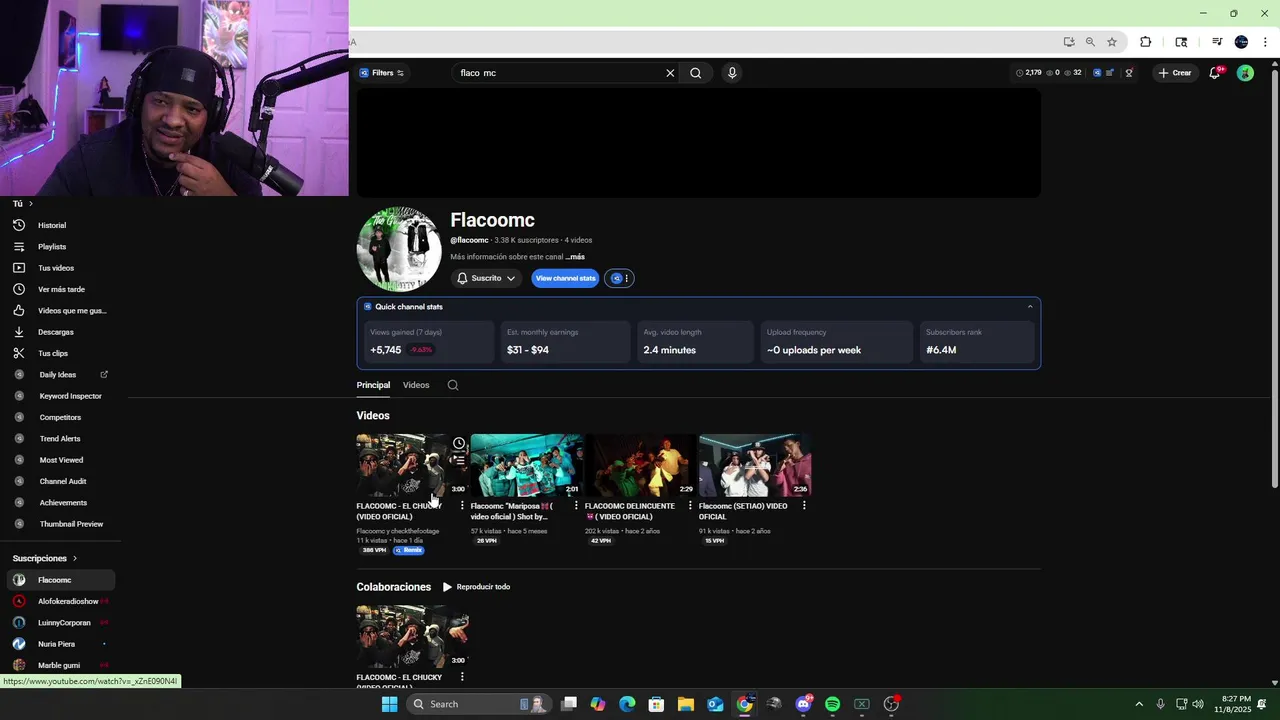Add EL CHUCKY to Watch Later clock icon
The height and width of the screenshot is (720, 1280).
[x=458, y=443]
